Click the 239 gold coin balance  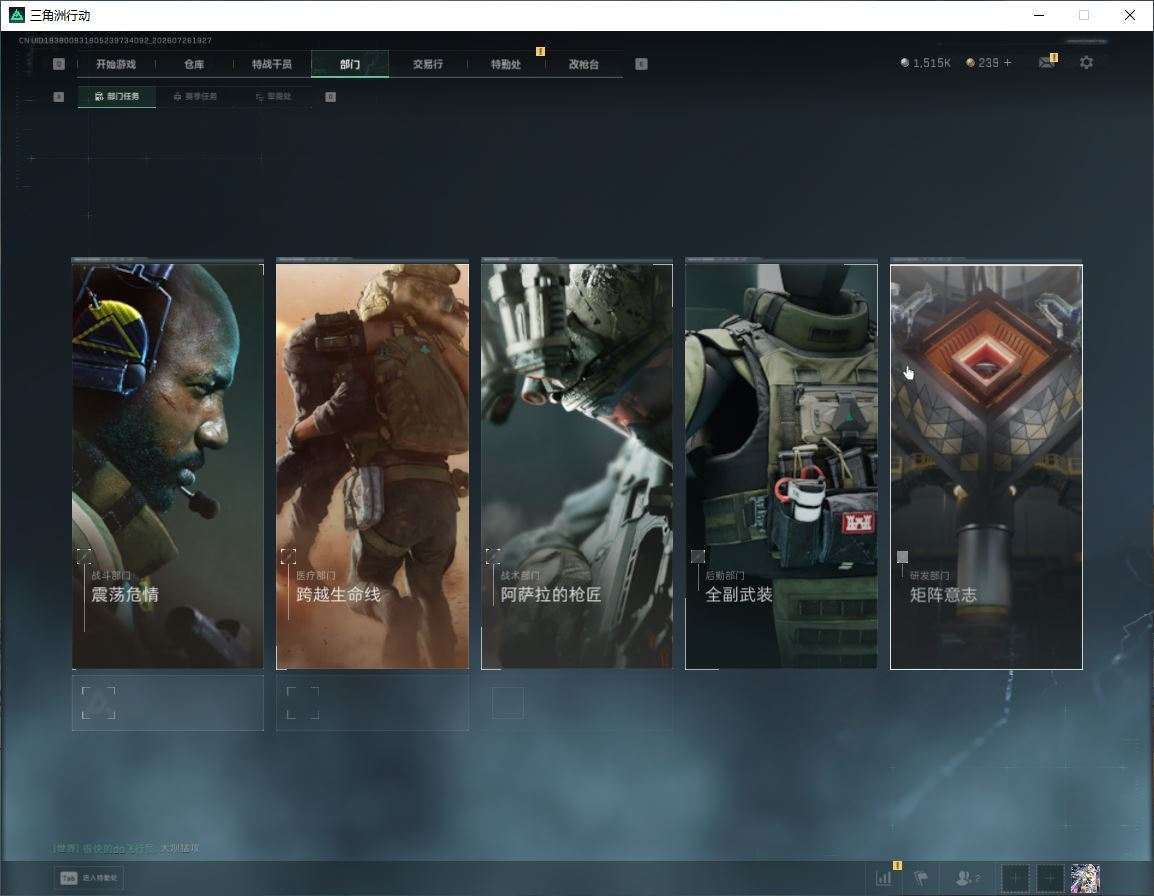pyautogui.click(x=983, y=63)
